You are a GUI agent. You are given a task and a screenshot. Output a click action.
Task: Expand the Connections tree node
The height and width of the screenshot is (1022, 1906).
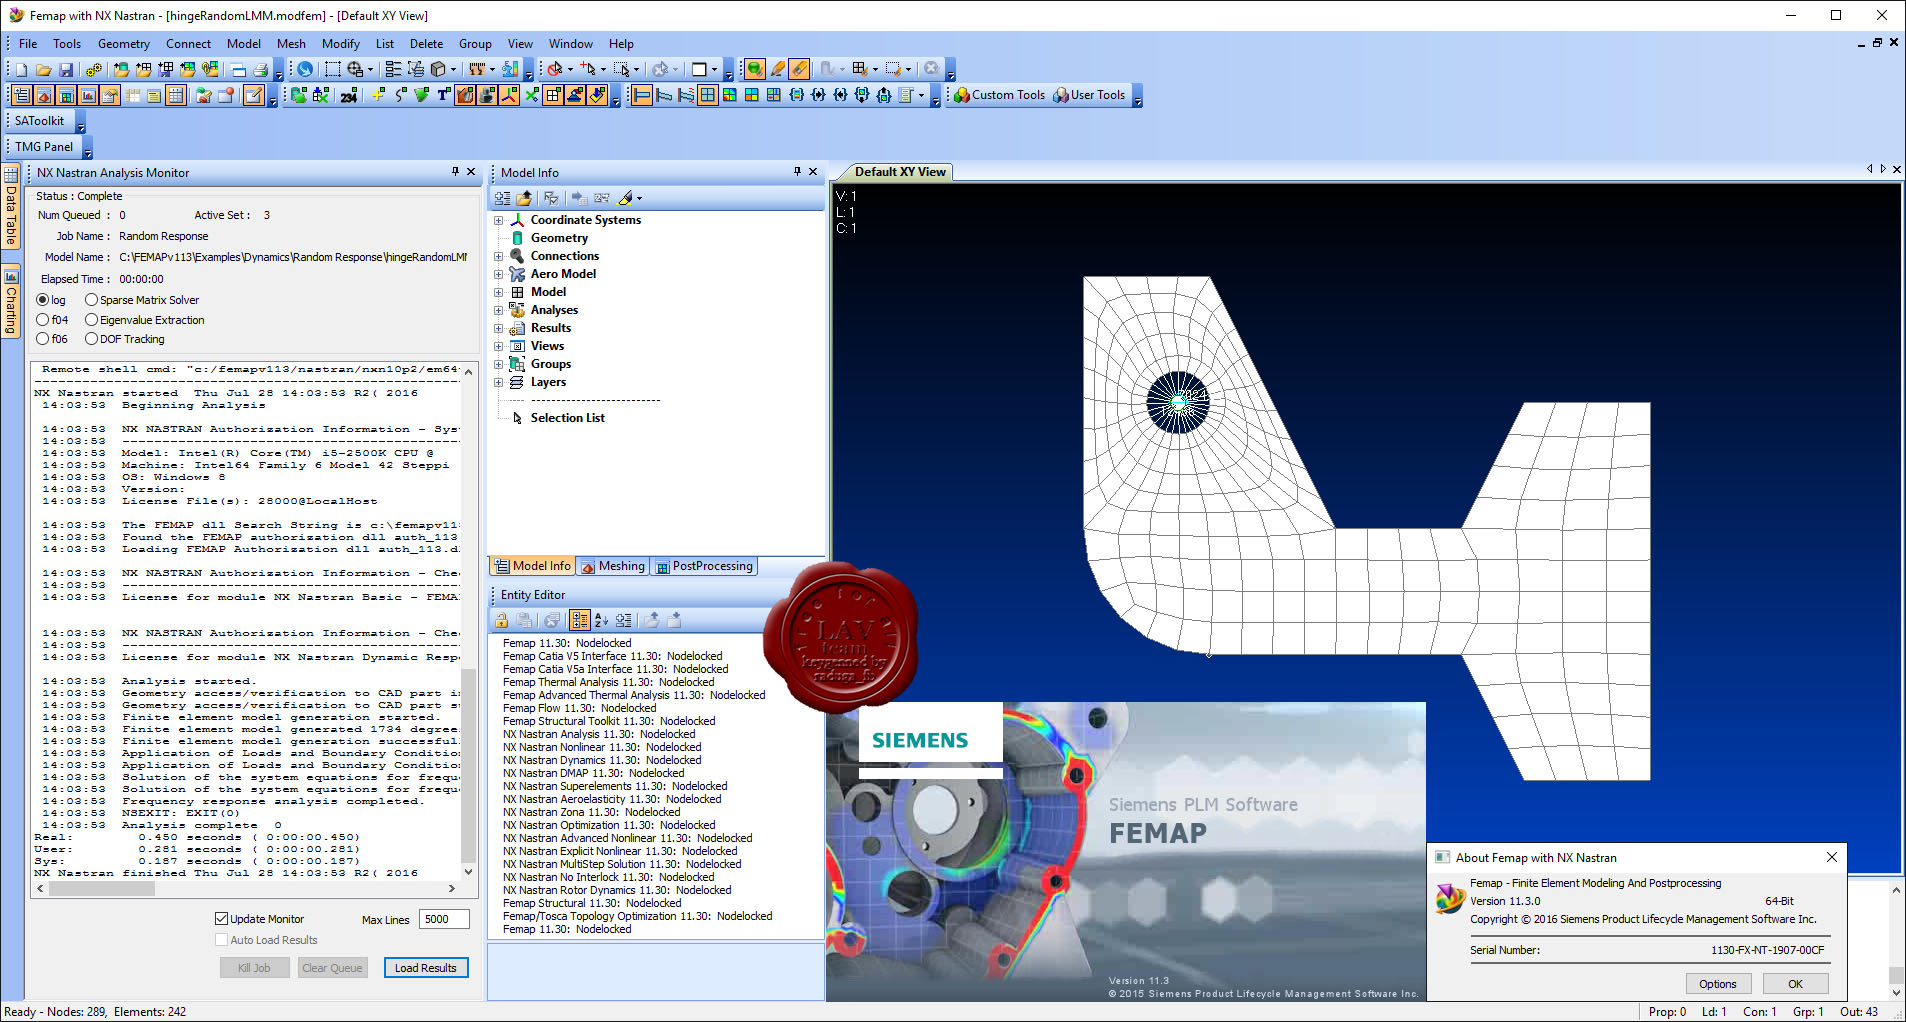click(498, 256)
